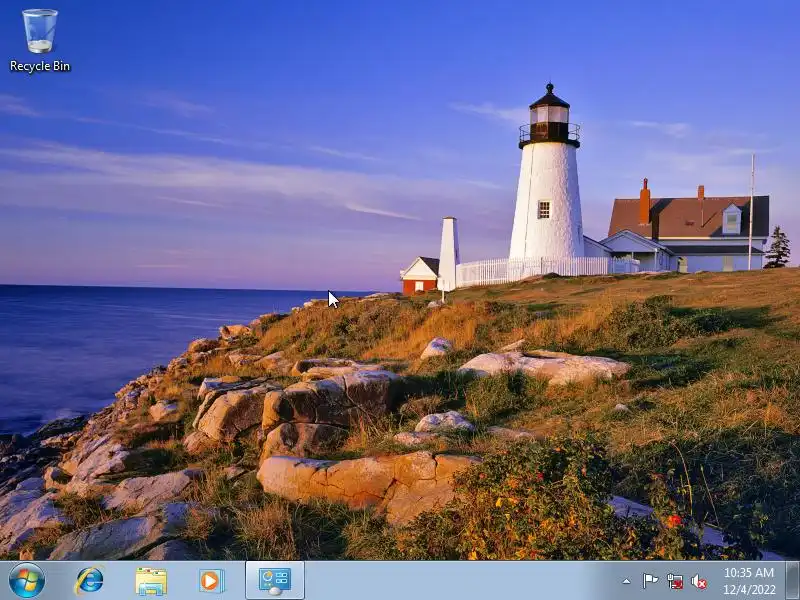
Task: Click the flagpole beside the house on wallpaper
Action: [x=751, y=212]
